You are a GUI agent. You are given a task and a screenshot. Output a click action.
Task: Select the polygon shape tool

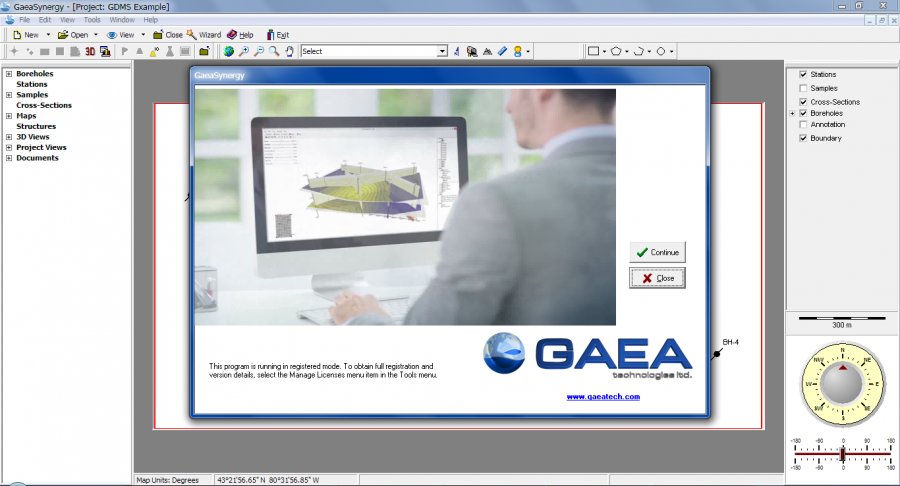tap(616, 51)
